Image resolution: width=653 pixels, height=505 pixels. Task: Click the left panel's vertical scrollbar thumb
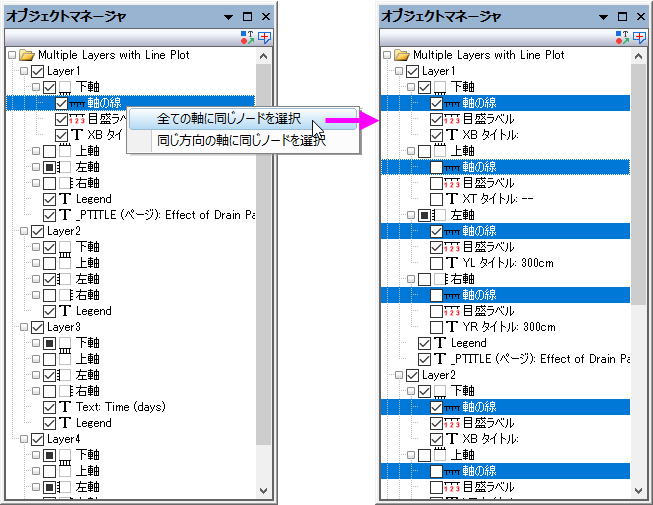(264, 255)
